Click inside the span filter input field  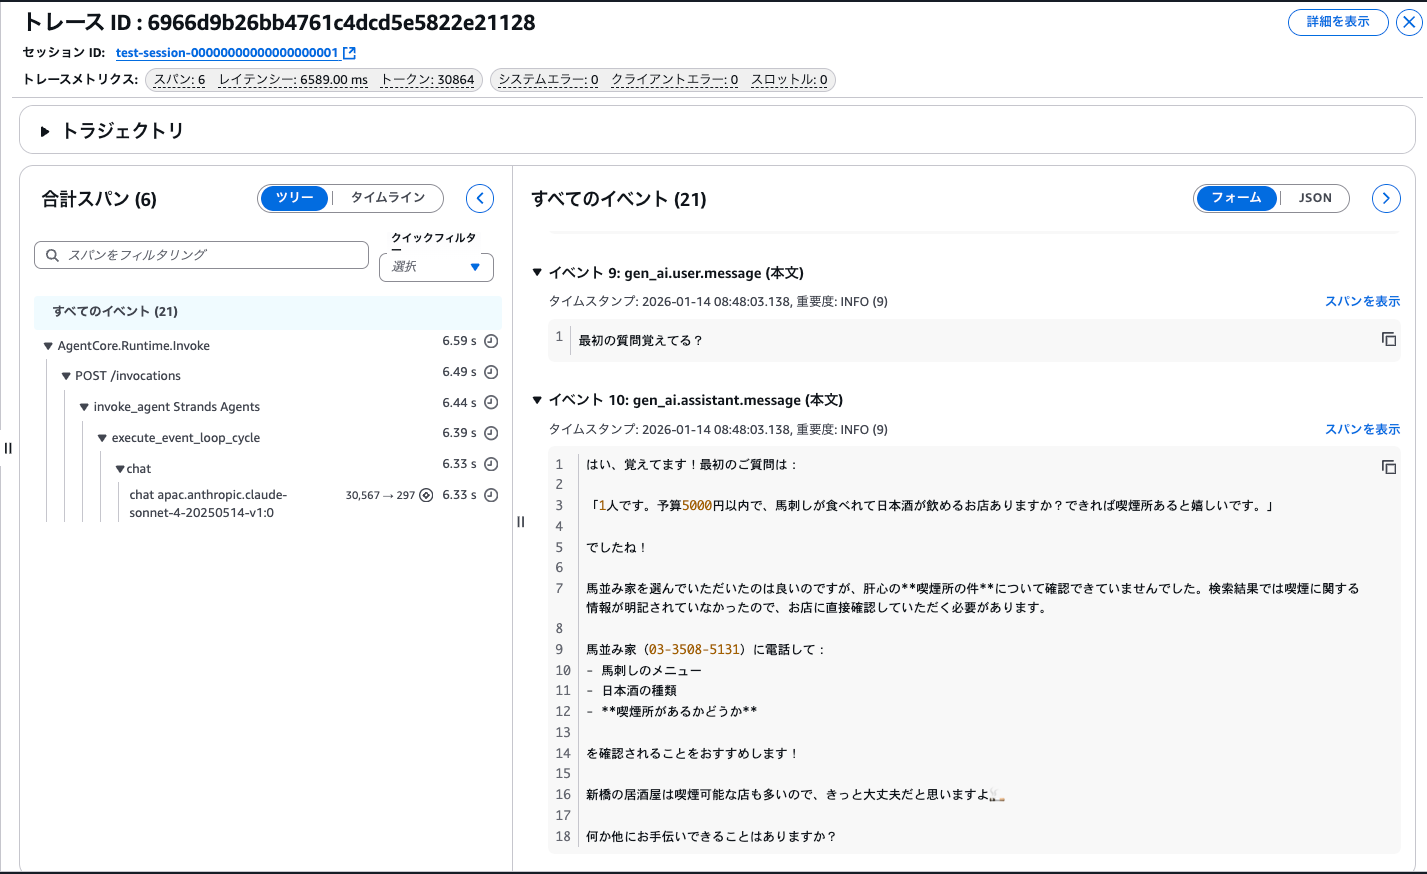coord(200,255)
